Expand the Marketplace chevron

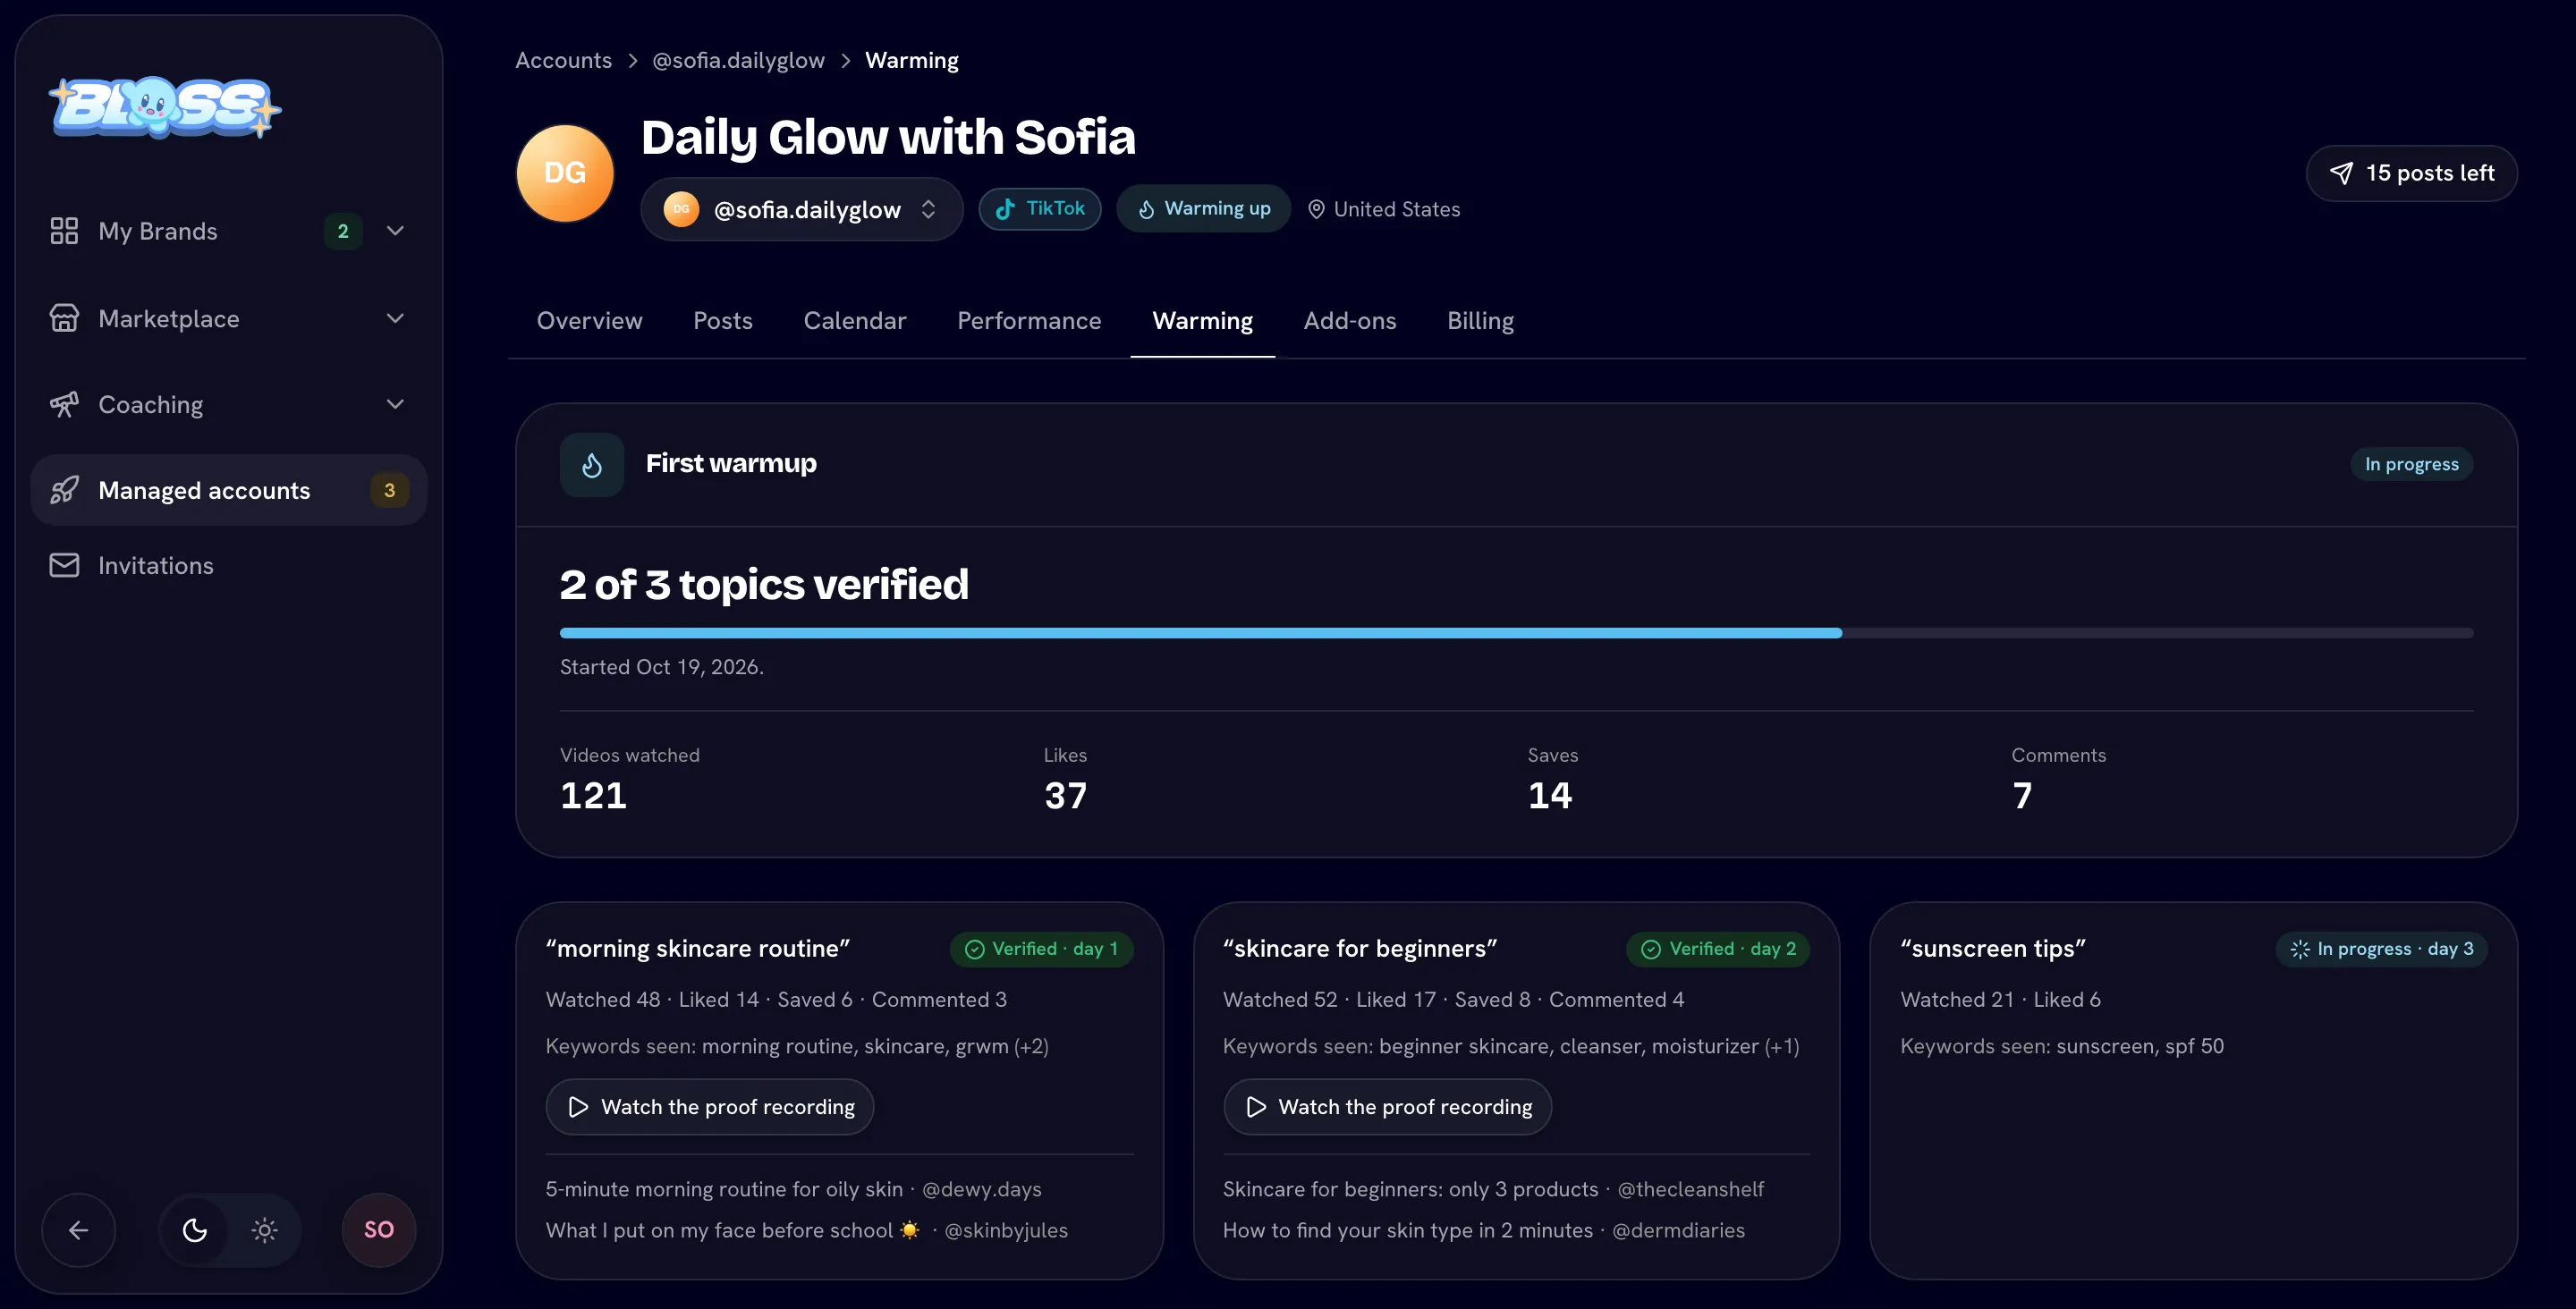coord(395,318)
